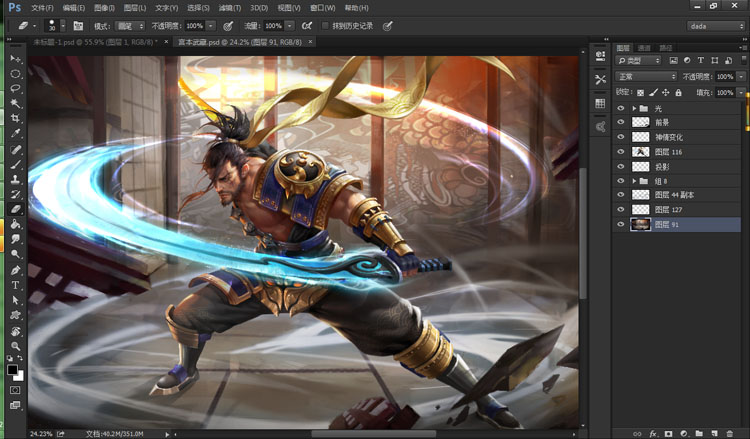The image size is (750, 439).
Task: Open the tool presets collapsed panel icon
Action: (600, 79)
